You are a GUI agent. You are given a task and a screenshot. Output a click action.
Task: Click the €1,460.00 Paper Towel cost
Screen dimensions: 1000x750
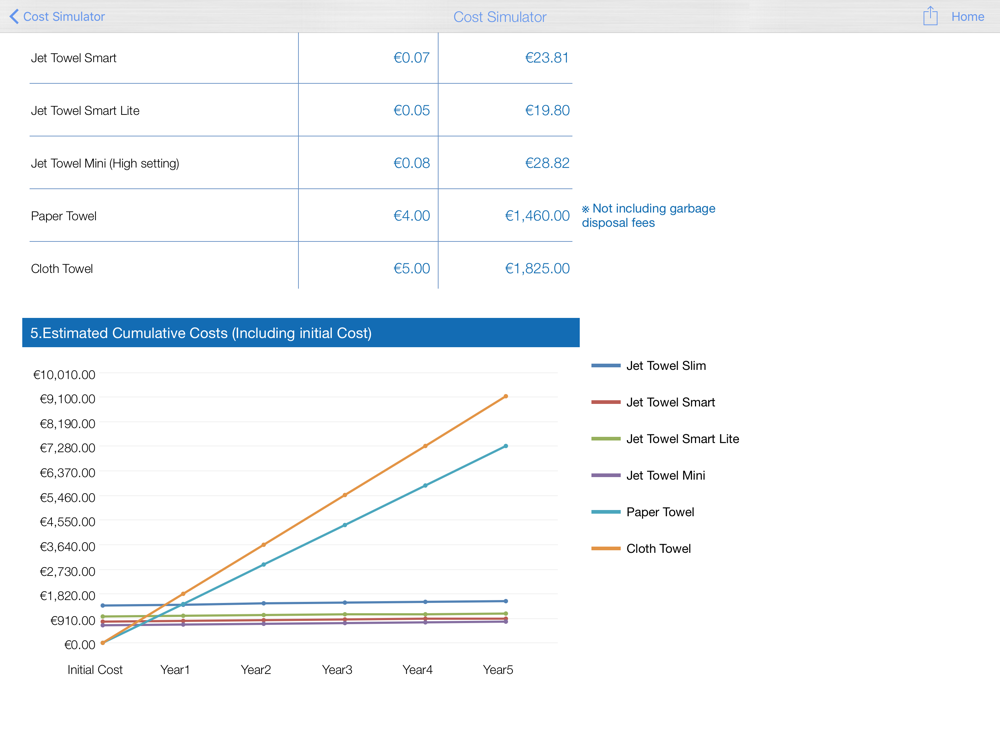(x=537, y=216)
